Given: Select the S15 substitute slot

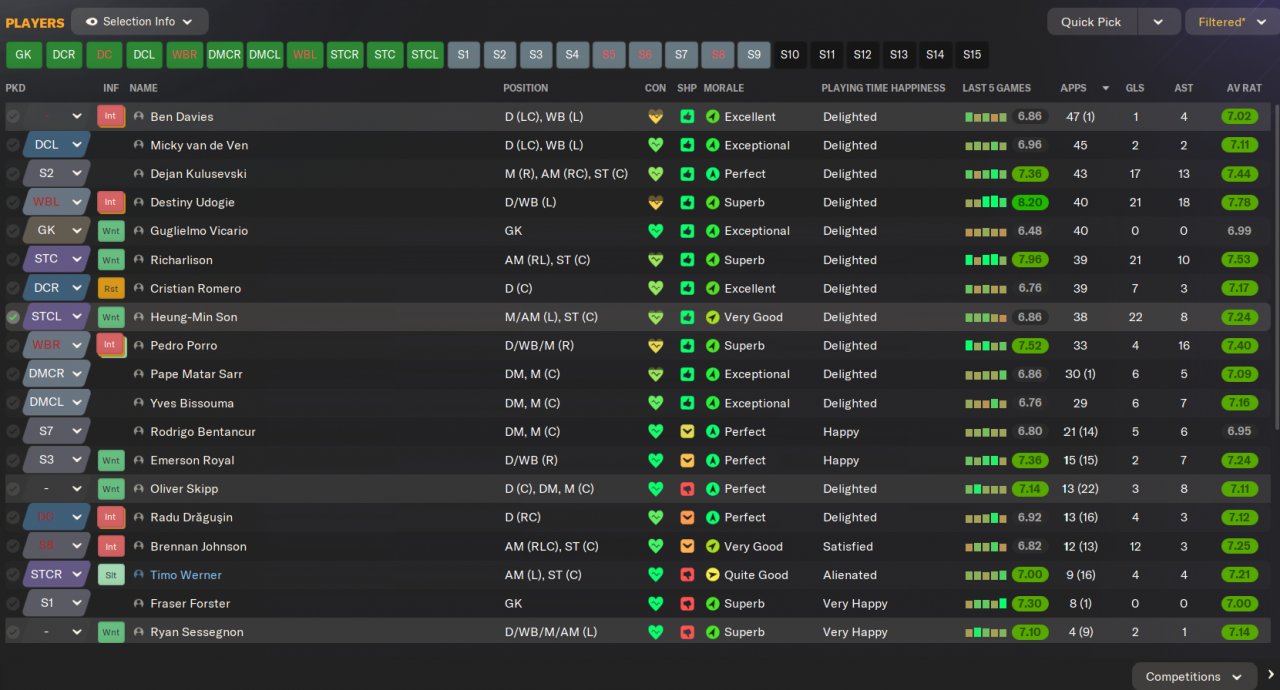Looking at the screenshot, I should point(972,55).
